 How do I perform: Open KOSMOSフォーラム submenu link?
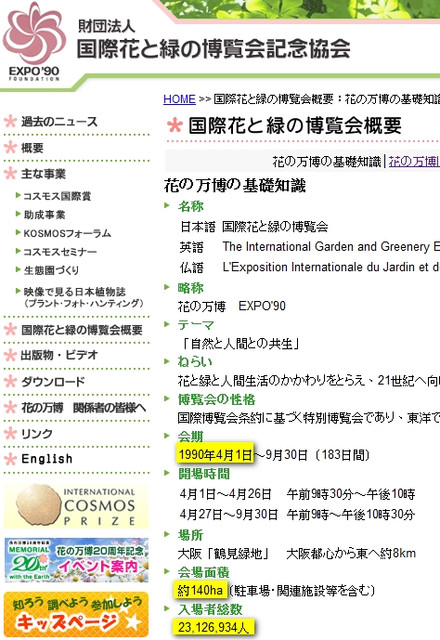point(67,233)
